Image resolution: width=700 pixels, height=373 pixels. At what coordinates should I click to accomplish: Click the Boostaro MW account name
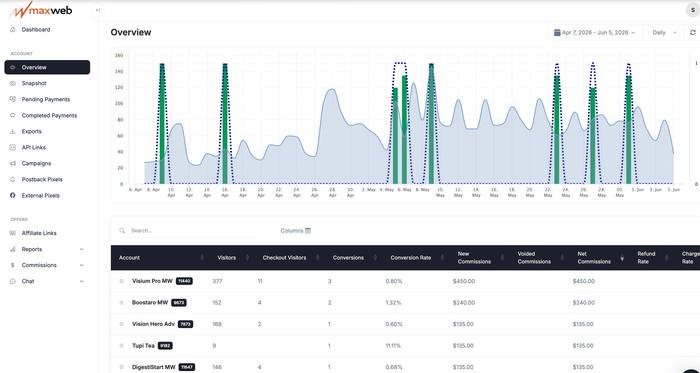coord(150,303)
